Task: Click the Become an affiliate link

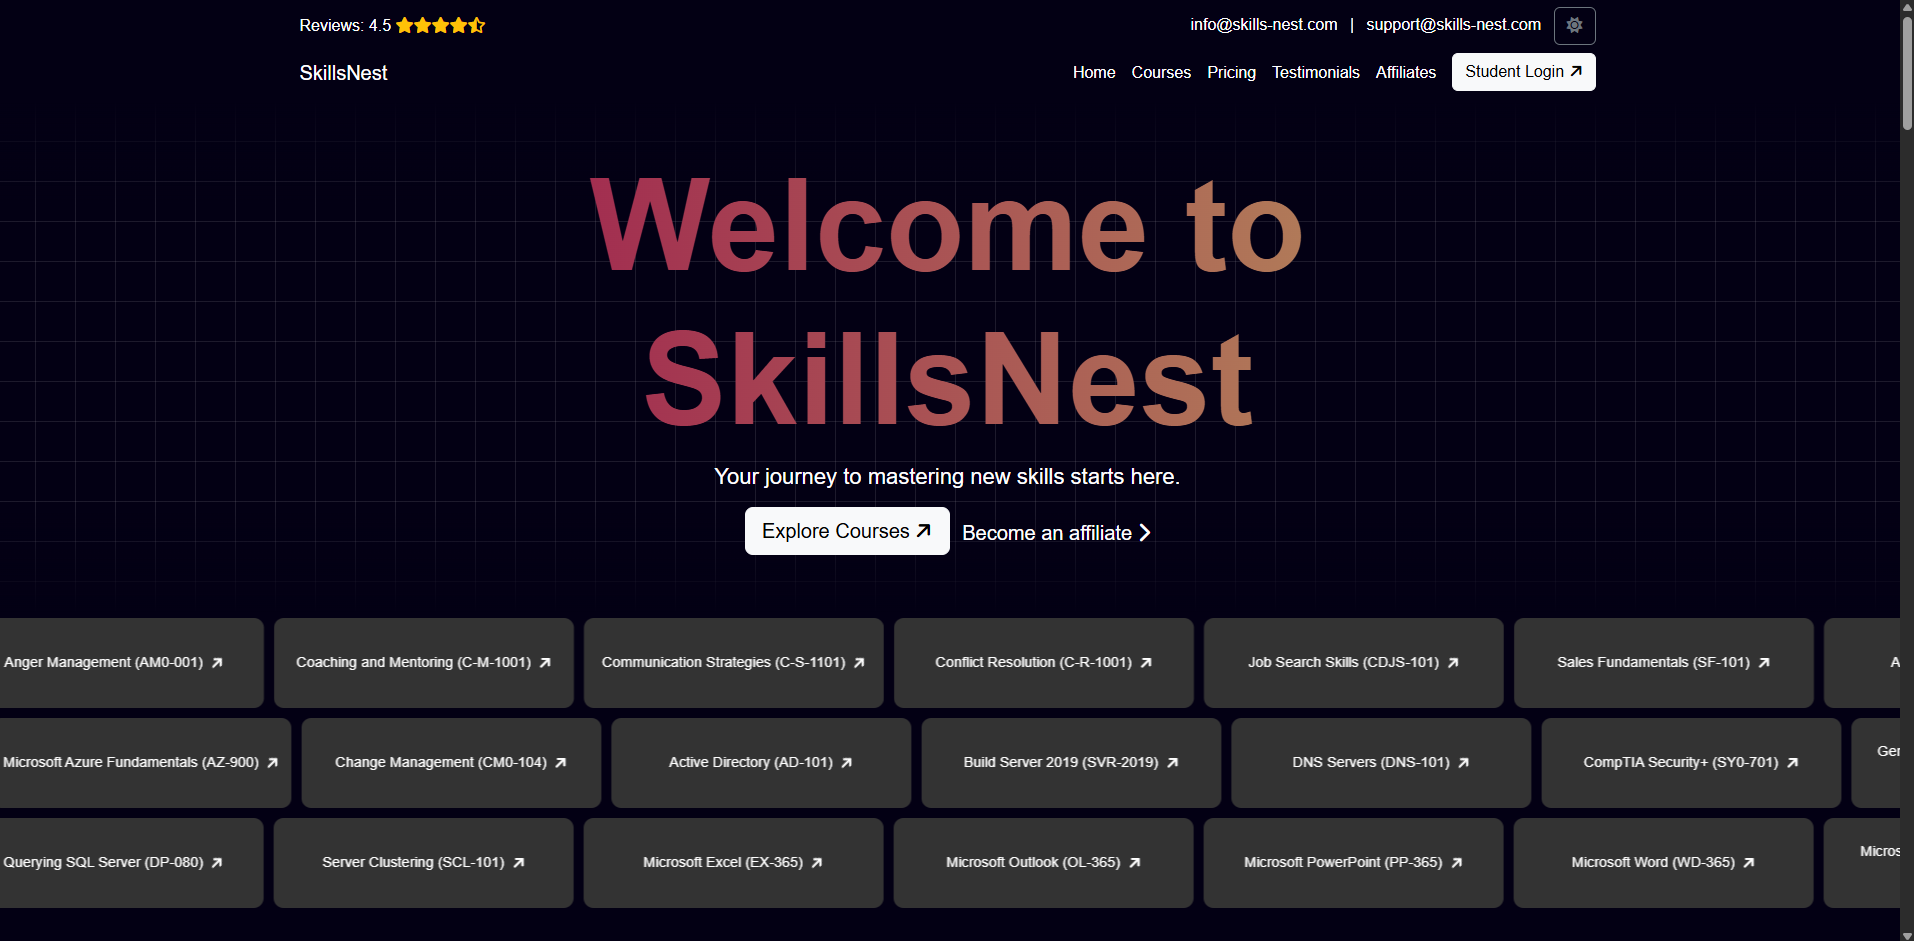Action: [1056, 533]
